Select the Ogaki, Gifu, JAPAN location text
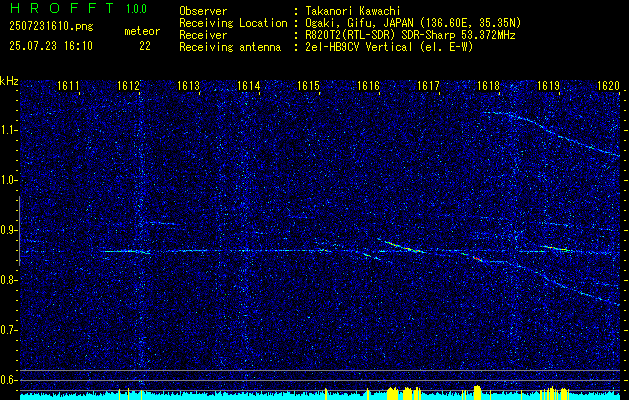 pos(413,23)
